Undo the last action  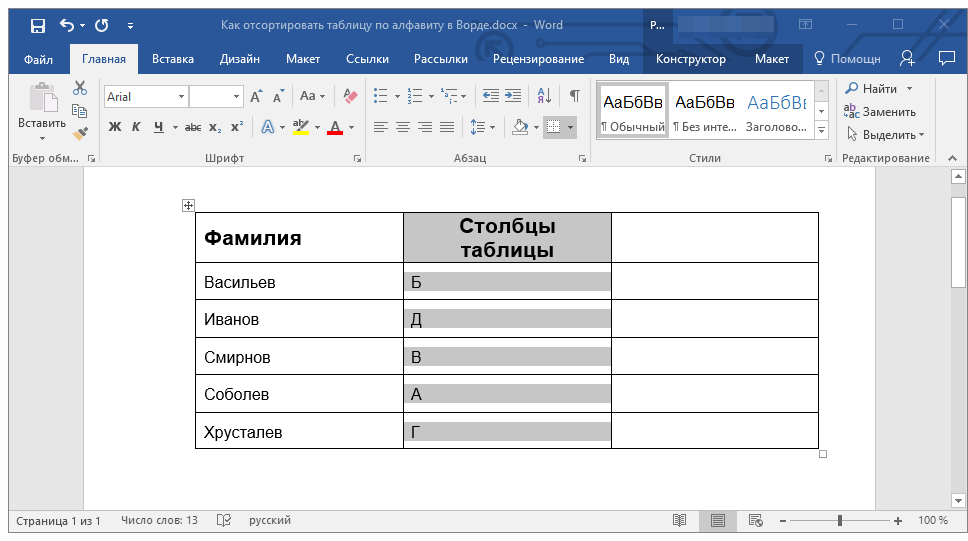tap(66, 25)
